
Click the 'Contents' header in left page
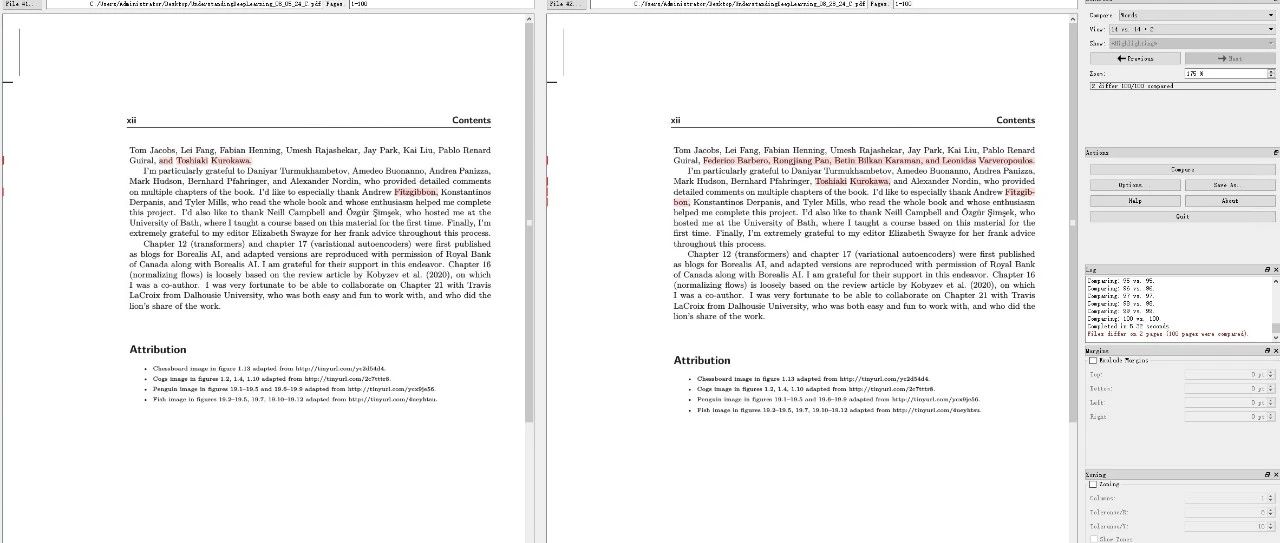(471, 120)
